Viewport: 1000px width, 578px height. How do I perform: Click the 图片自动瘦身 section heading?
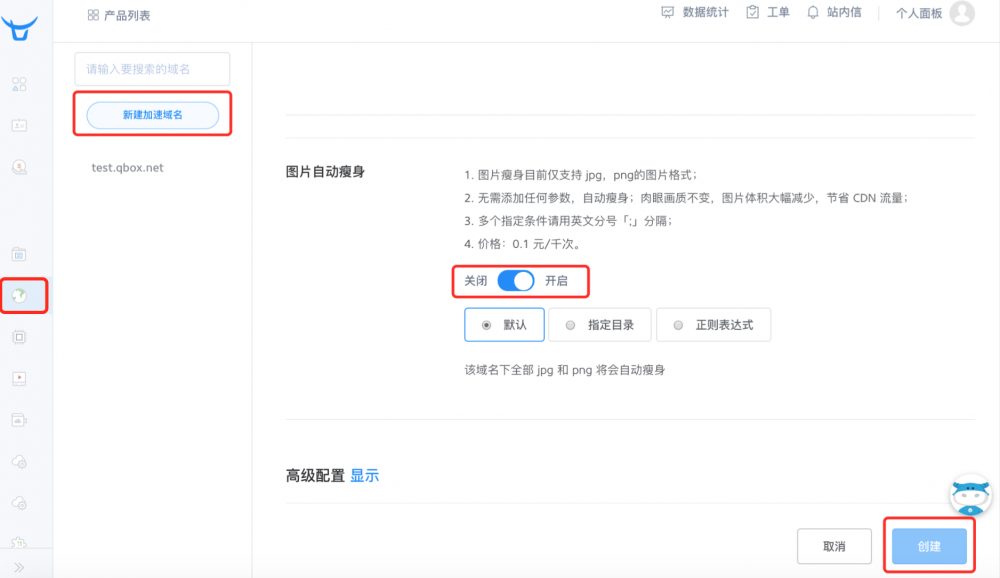click(325, 172)
